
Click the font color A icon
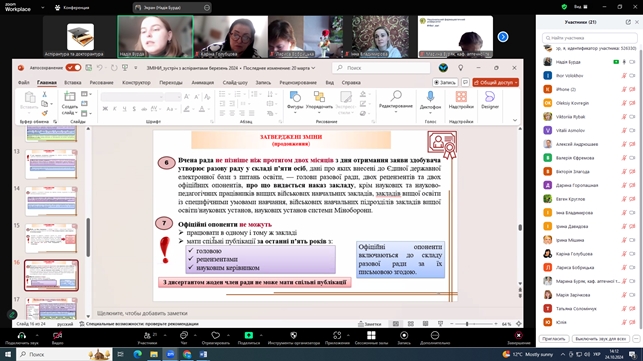pos(201,109)
